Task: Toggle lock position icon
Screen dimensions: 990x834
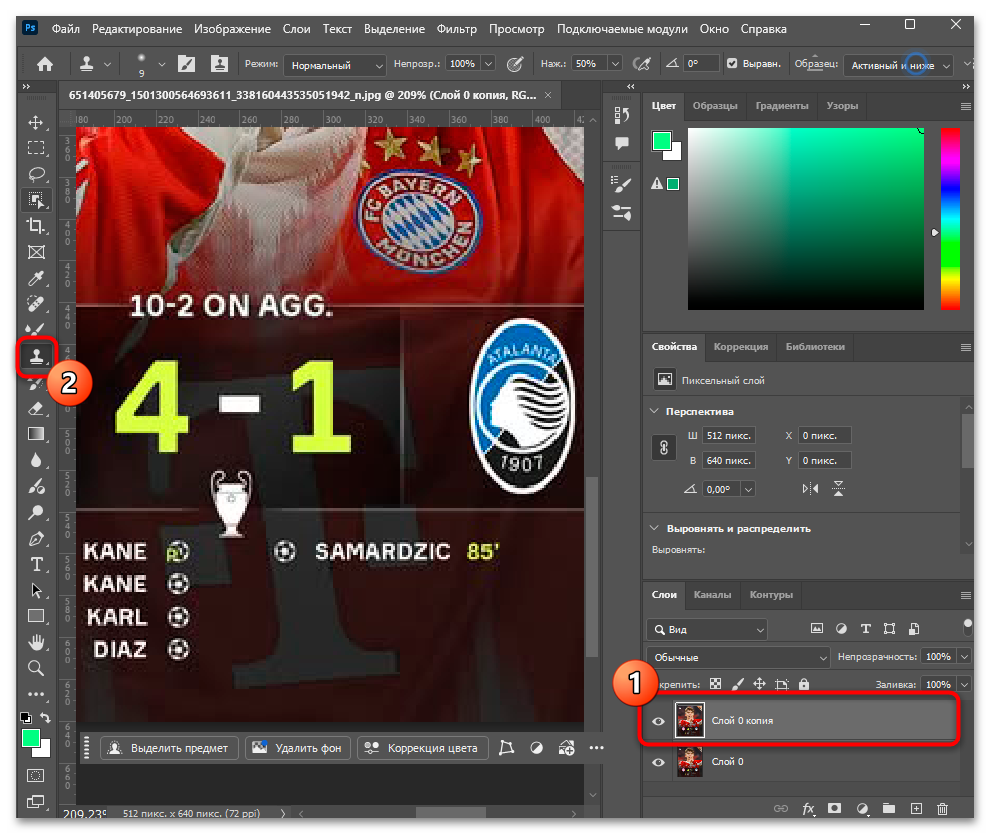Action: pyautogui.click(x=760, y=684)
